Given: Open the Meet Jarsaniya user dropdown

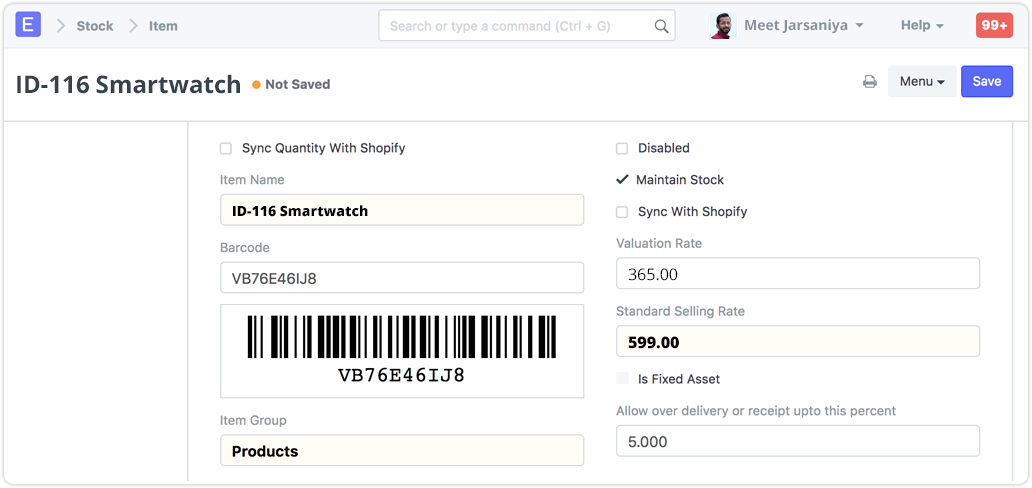Looking at the screenshot, I should [804, 26].
